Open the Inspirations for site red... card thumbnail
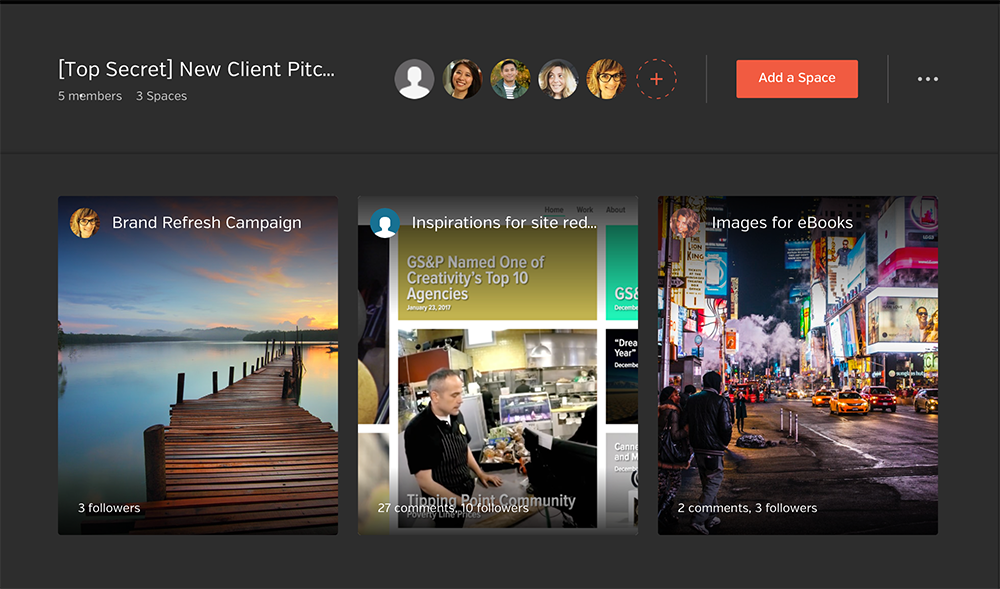The height and width of the screenshot is (589, 1000). click(498, 365)
